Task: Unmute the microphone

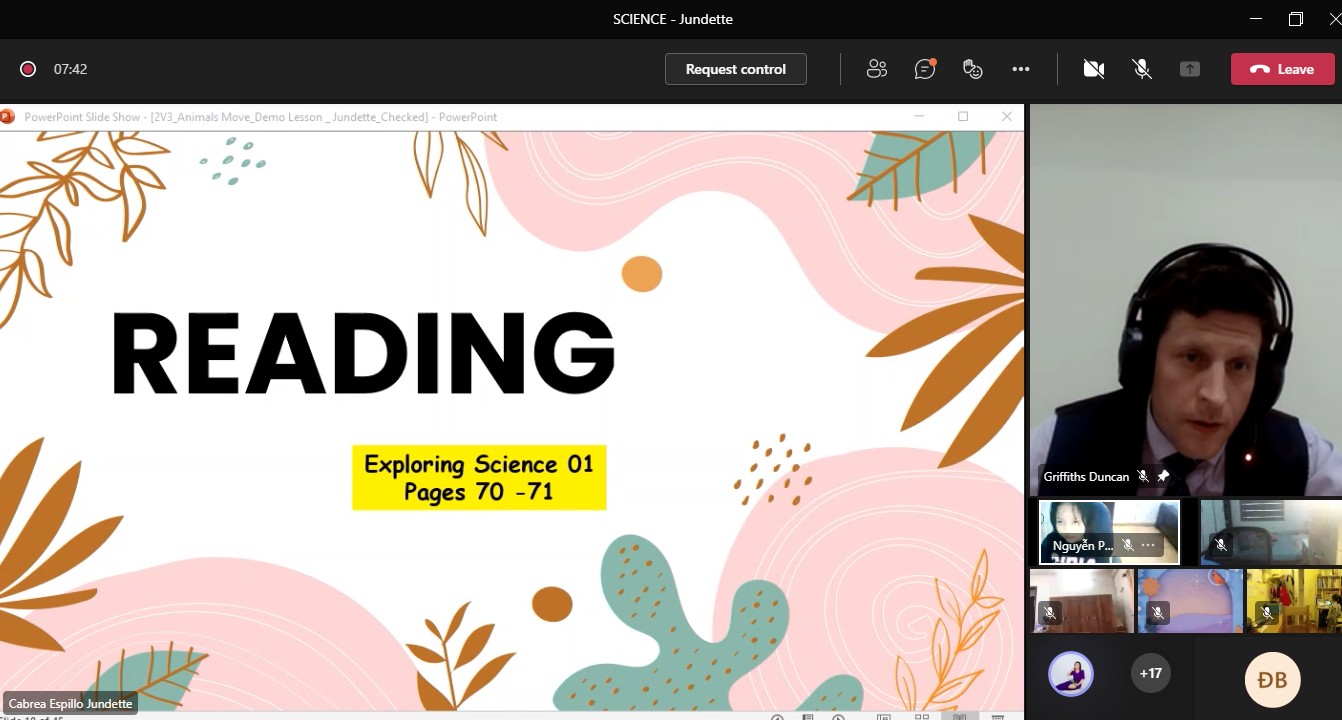Action: click(x=1141, y=69)
